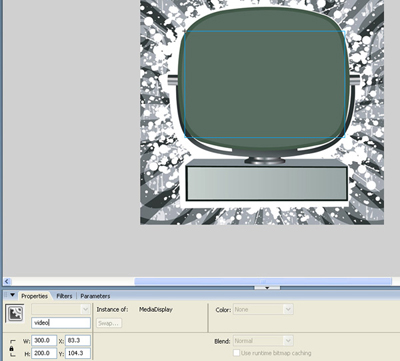Toggle Use runtime bitmap caching checkbox
This screenshot has width=400, height=361.
tap(236, 353)
